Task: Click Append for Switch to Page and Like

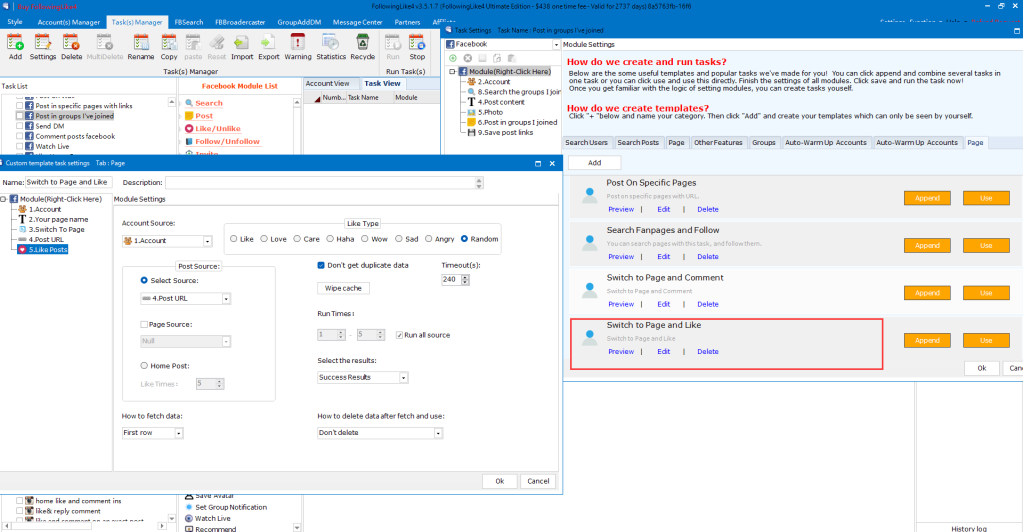Action: [927, 340]
